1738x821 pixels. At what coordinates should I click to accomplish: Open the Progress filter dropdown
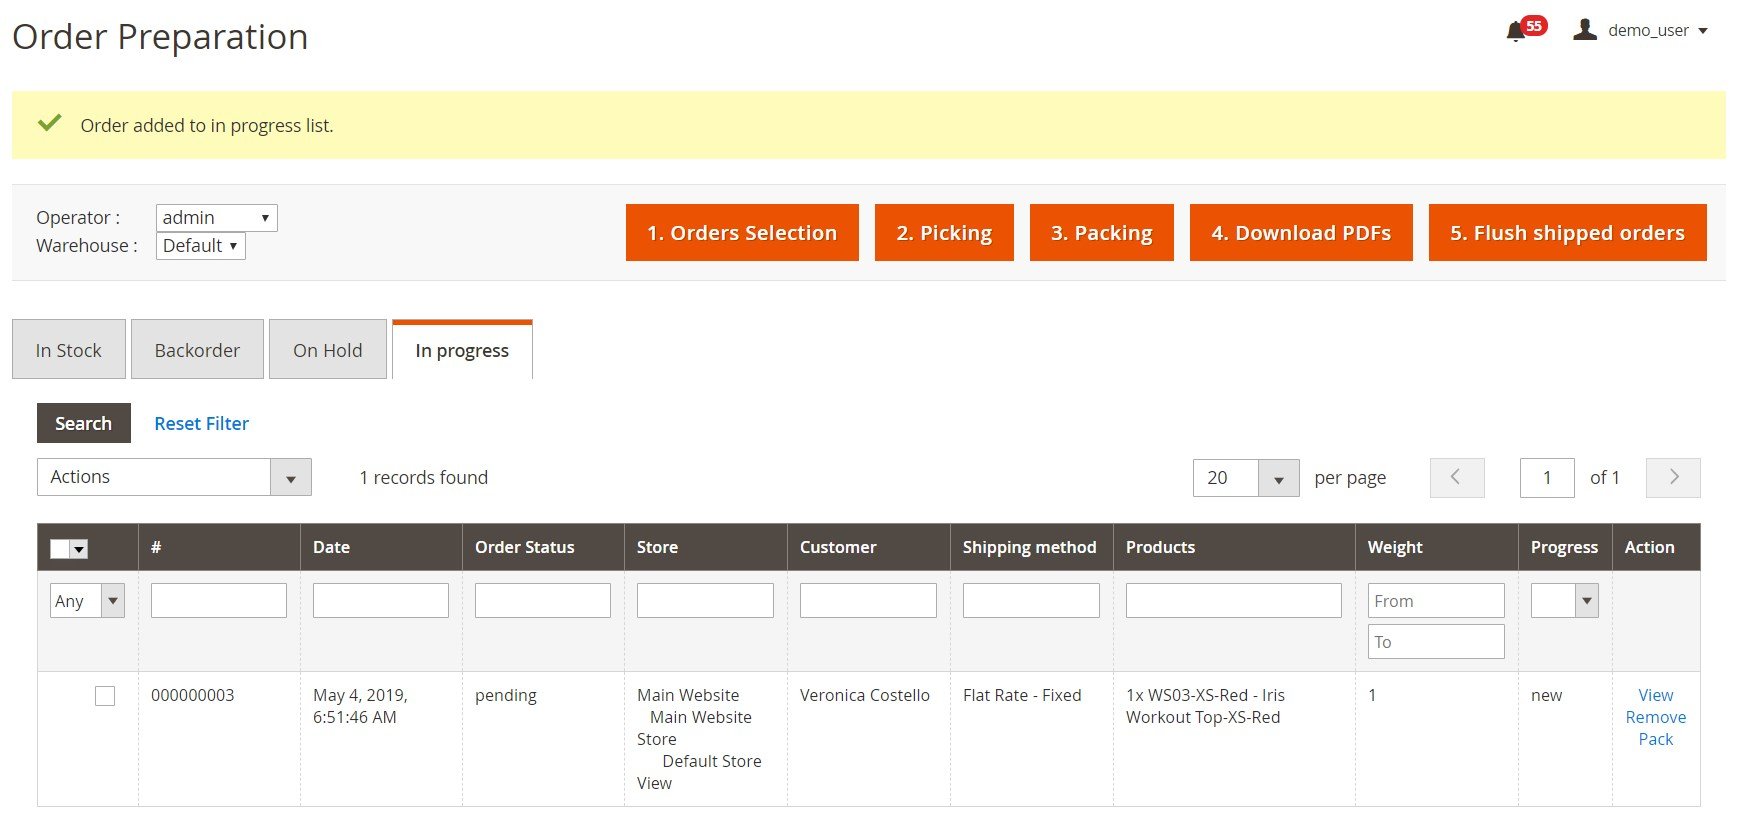[1564, 601]
